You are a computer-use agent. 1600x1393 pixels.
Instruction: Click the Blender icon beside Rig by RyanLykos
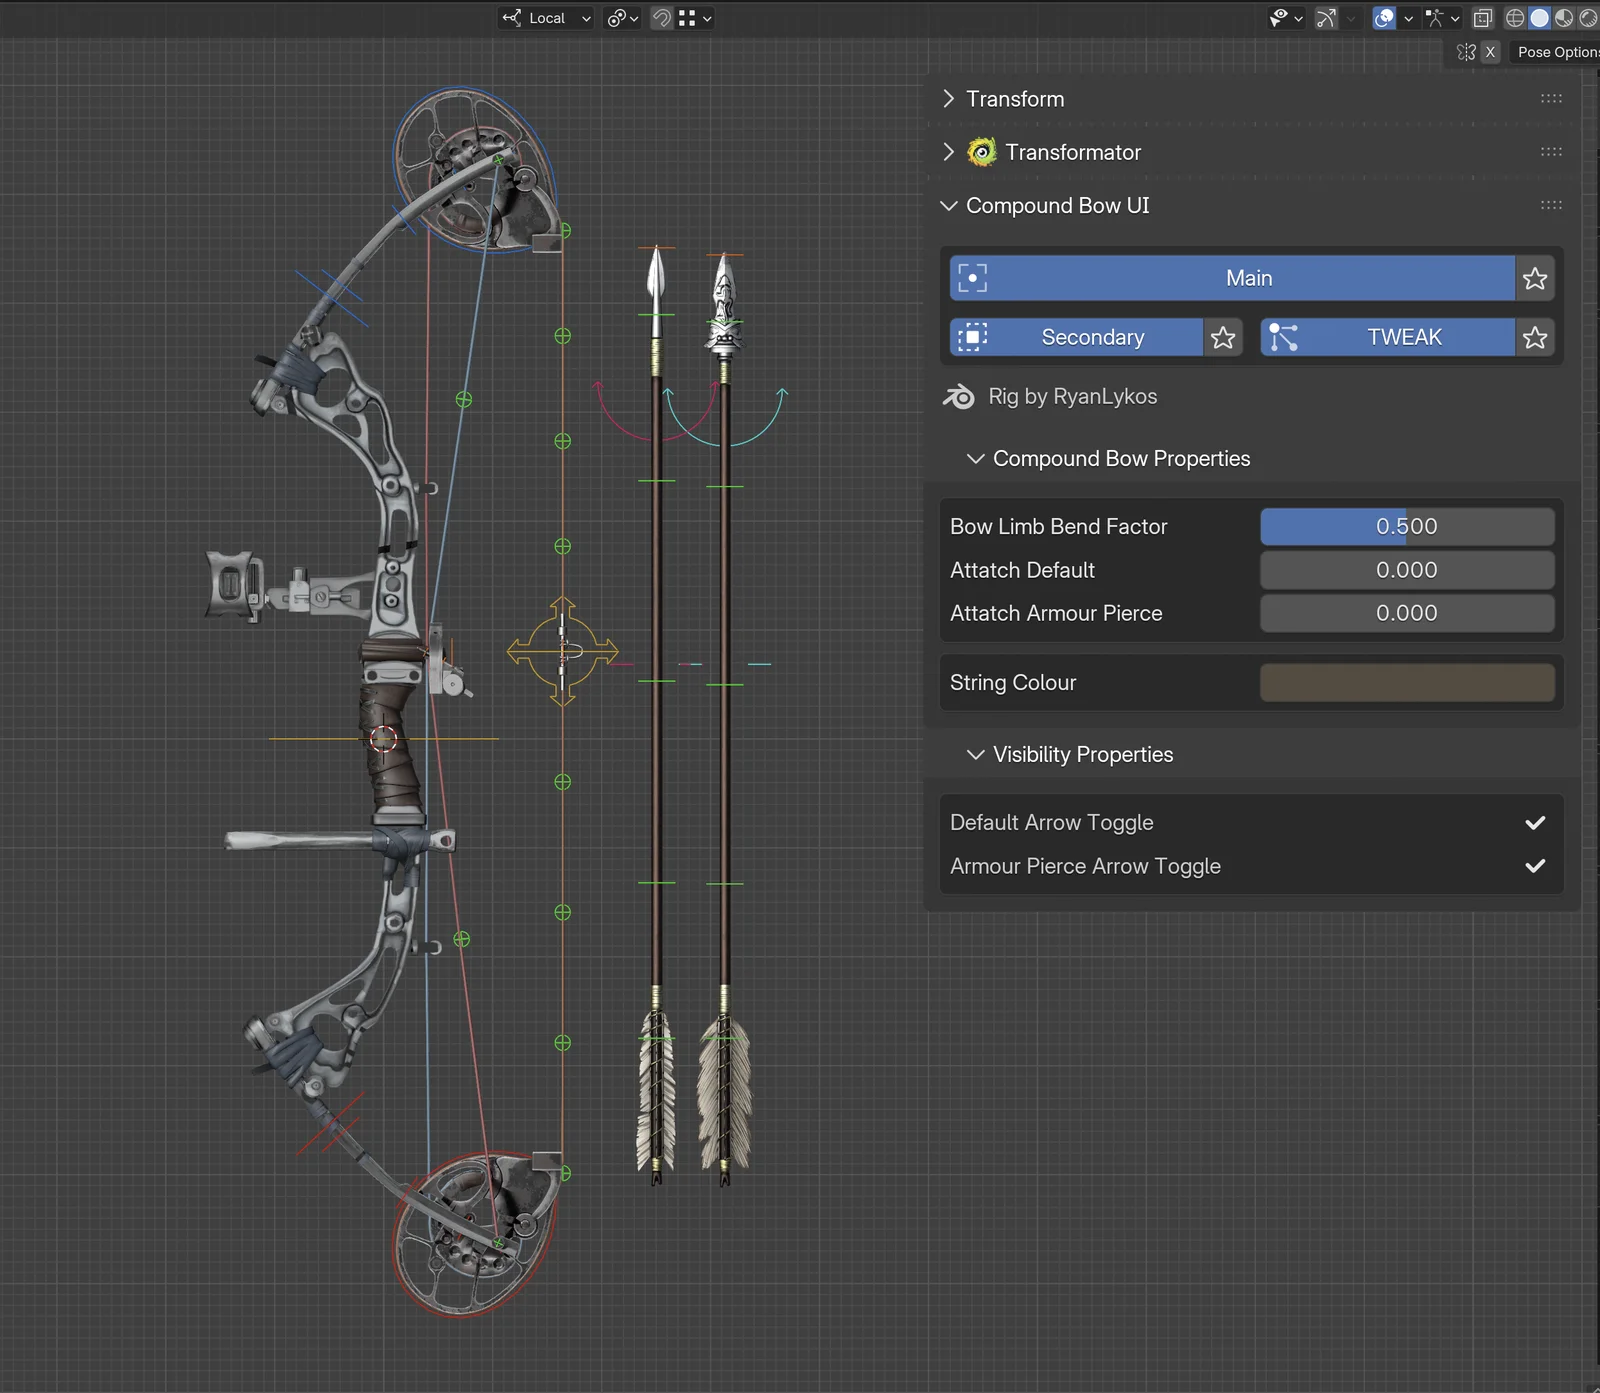click(x=959, y=397)
